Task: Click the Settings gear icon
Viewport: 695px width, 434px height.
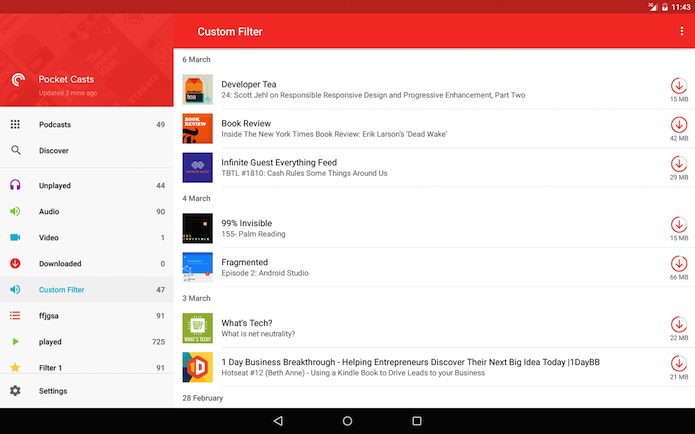Action: click(x=15, y=391)
